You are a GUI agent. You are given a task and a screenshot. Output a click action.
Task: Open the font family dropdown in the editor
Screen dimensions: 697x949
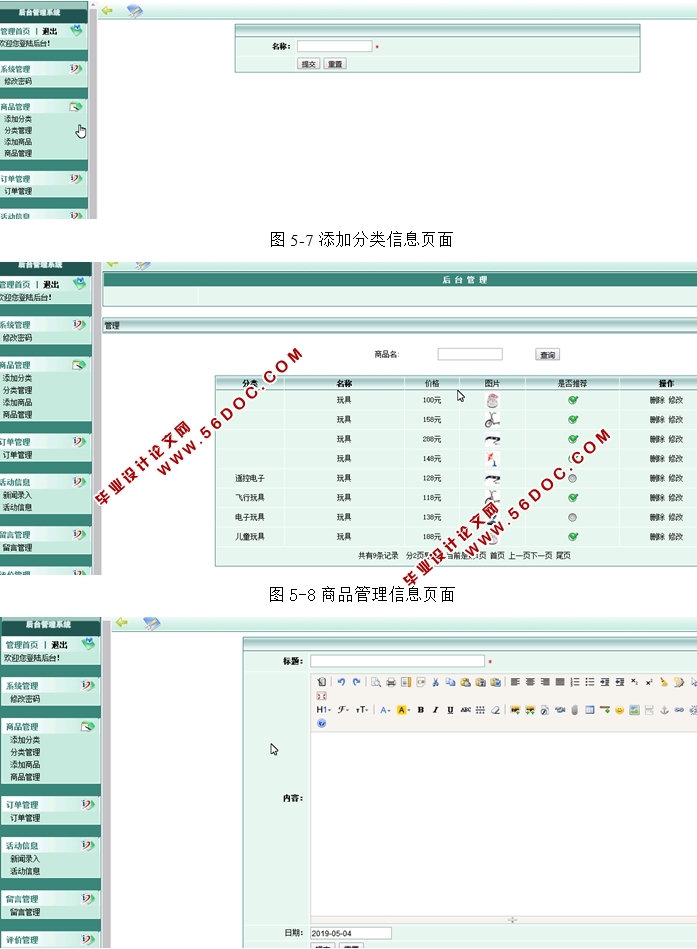343,710
